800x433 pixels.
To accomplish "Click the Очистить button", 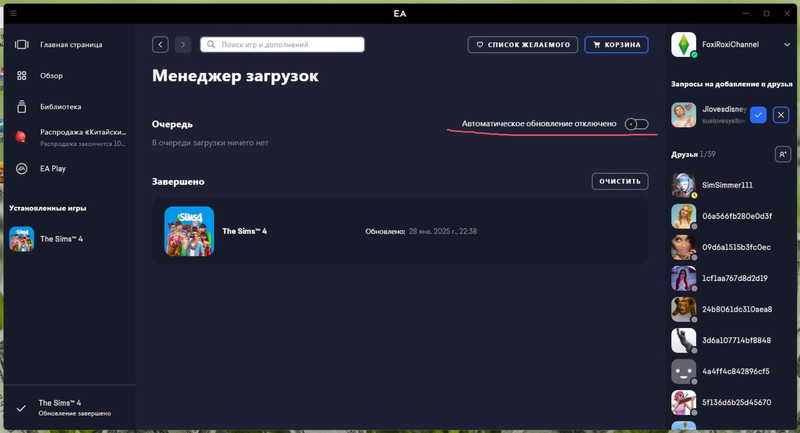I will (x=620, y=181).
